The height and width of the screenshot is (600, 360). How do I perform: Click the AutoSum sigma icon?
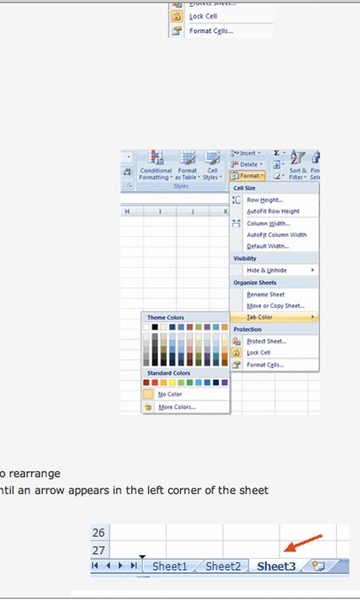pyautogui.click(x=276, y=153)
